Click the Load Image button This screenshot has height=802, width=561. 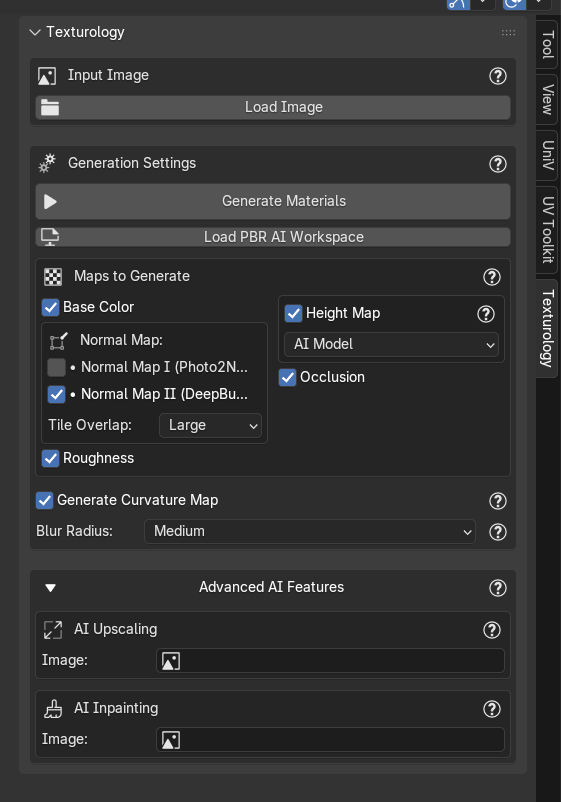point(273,107)
